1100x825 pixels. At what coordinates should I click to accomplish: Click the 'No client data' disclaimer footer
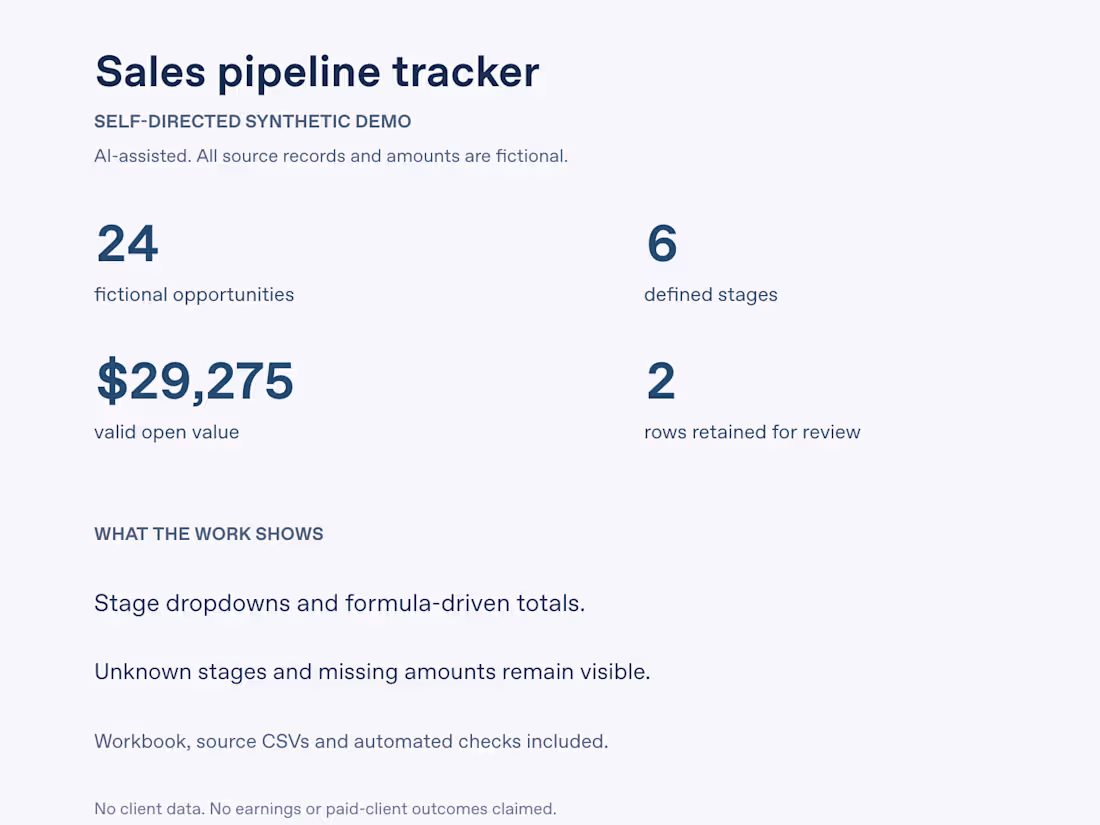click(x=326, y=809)
